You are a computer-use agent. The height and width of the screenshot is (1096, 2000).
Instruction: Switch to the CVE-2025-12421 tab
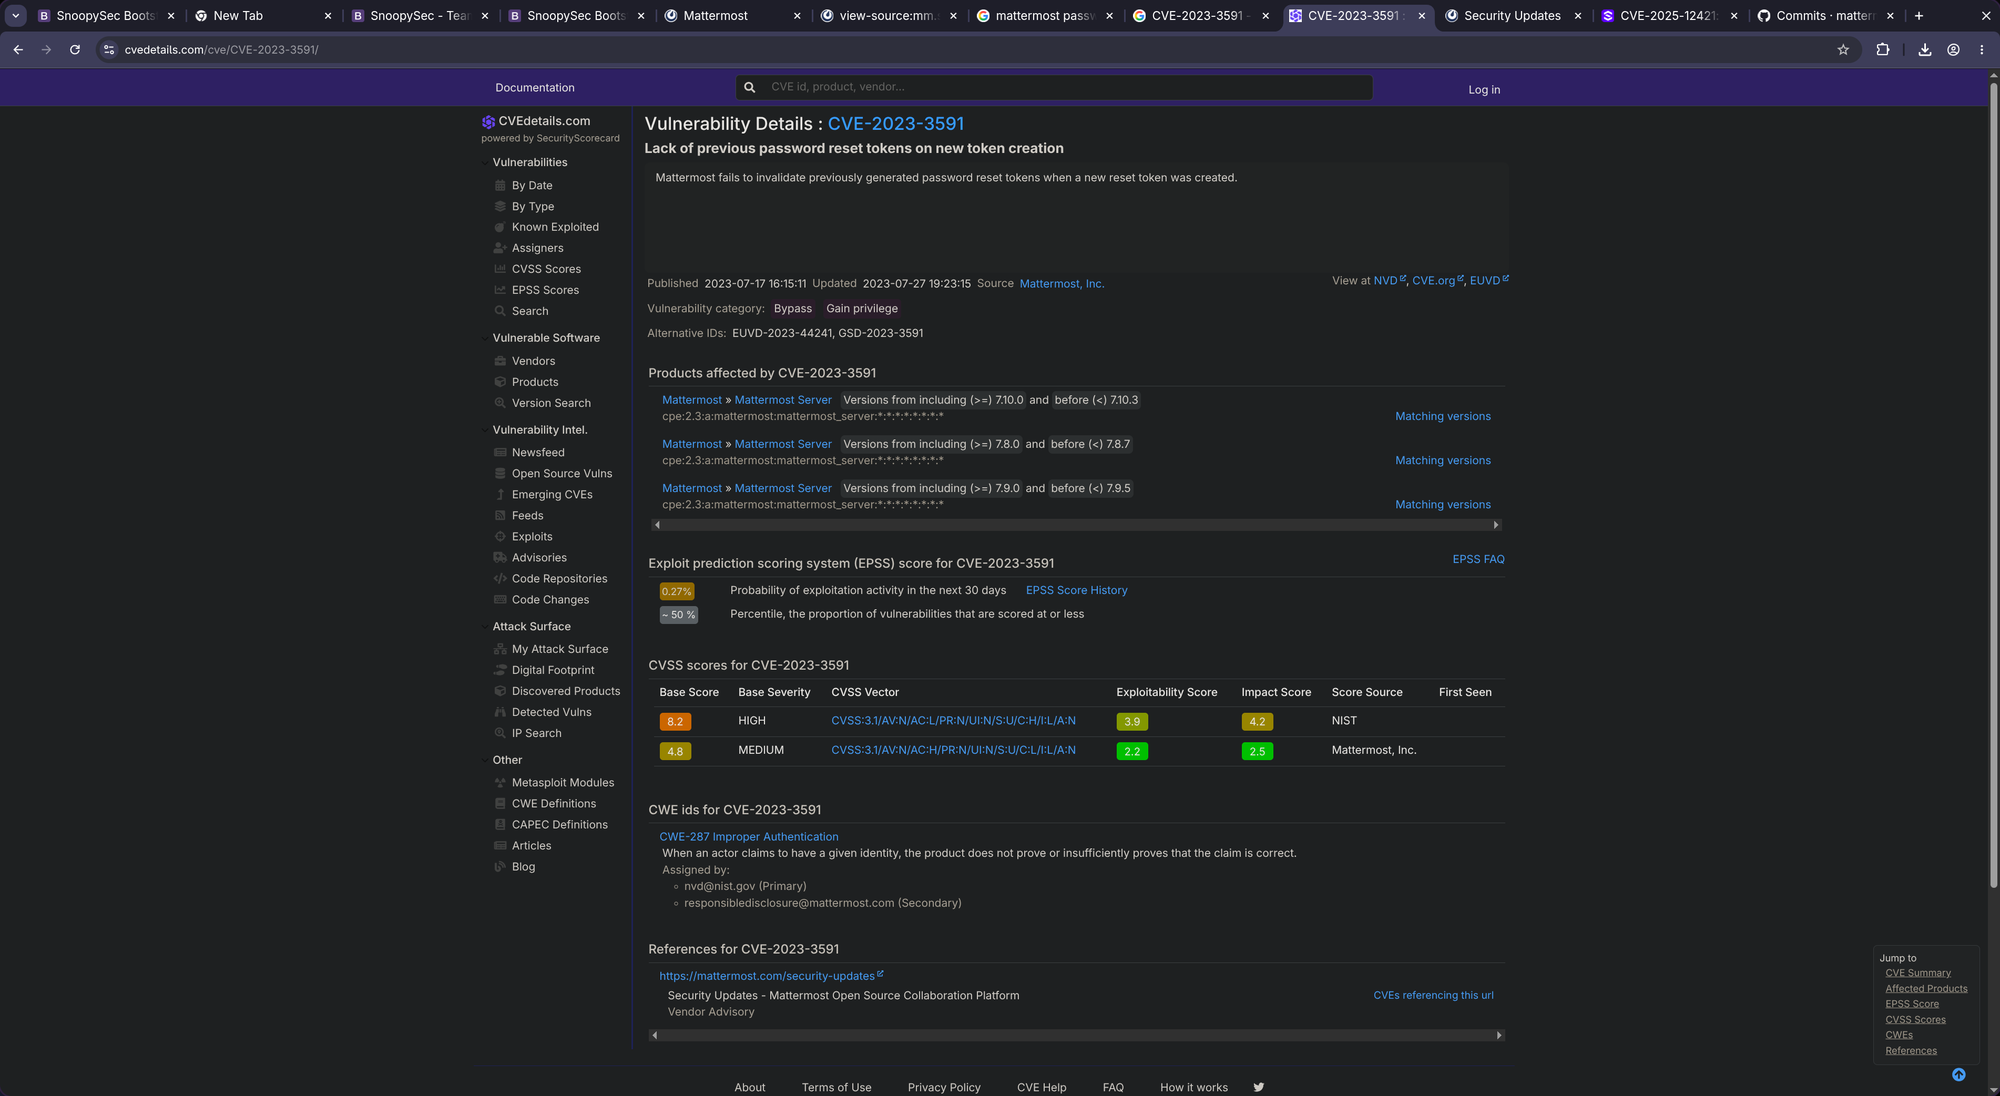point(1668,16)
